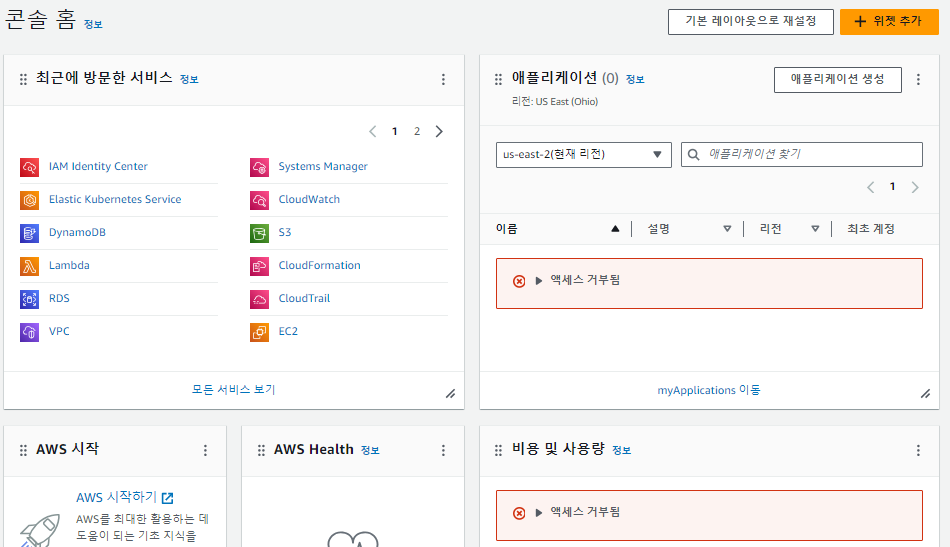
Task: Click the RDS service icon
Action: 29,299
